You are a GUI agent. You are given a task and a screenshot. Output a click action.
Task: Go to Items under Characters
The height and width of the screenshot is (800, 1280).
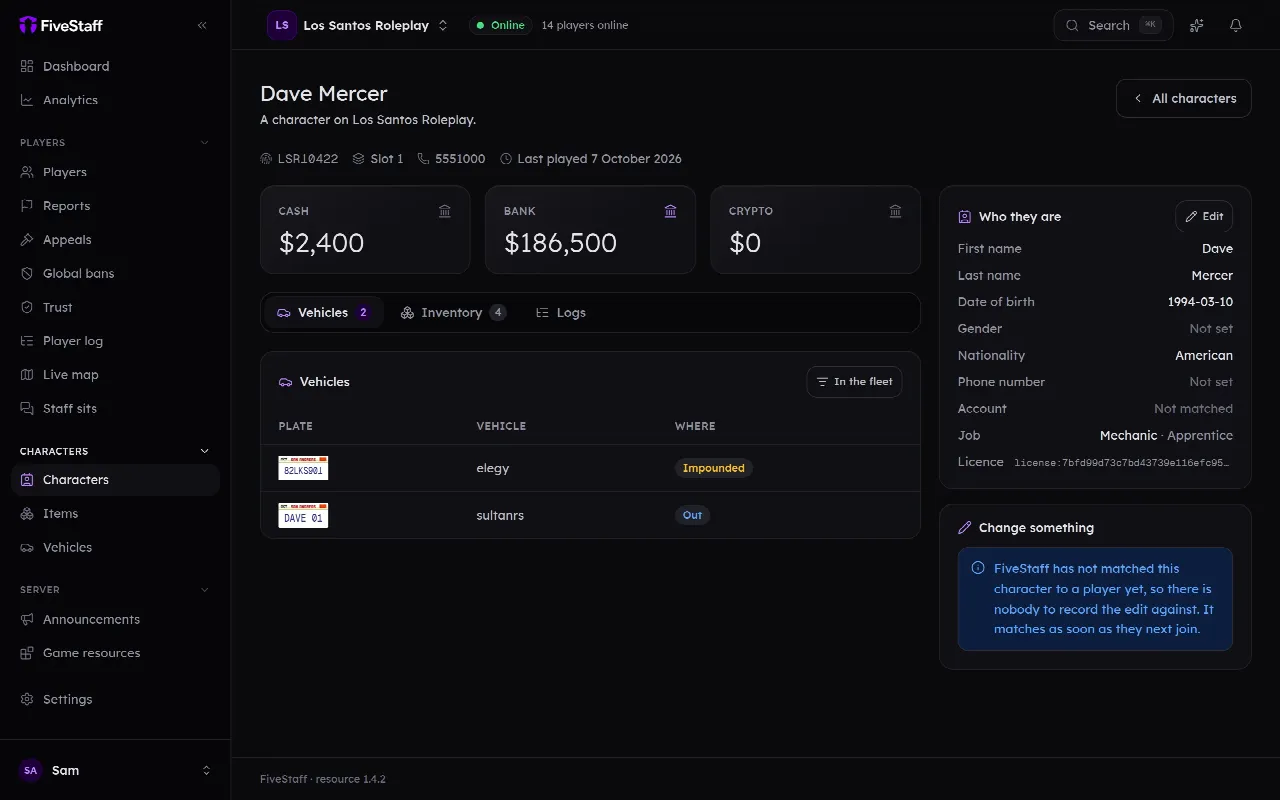115,513
